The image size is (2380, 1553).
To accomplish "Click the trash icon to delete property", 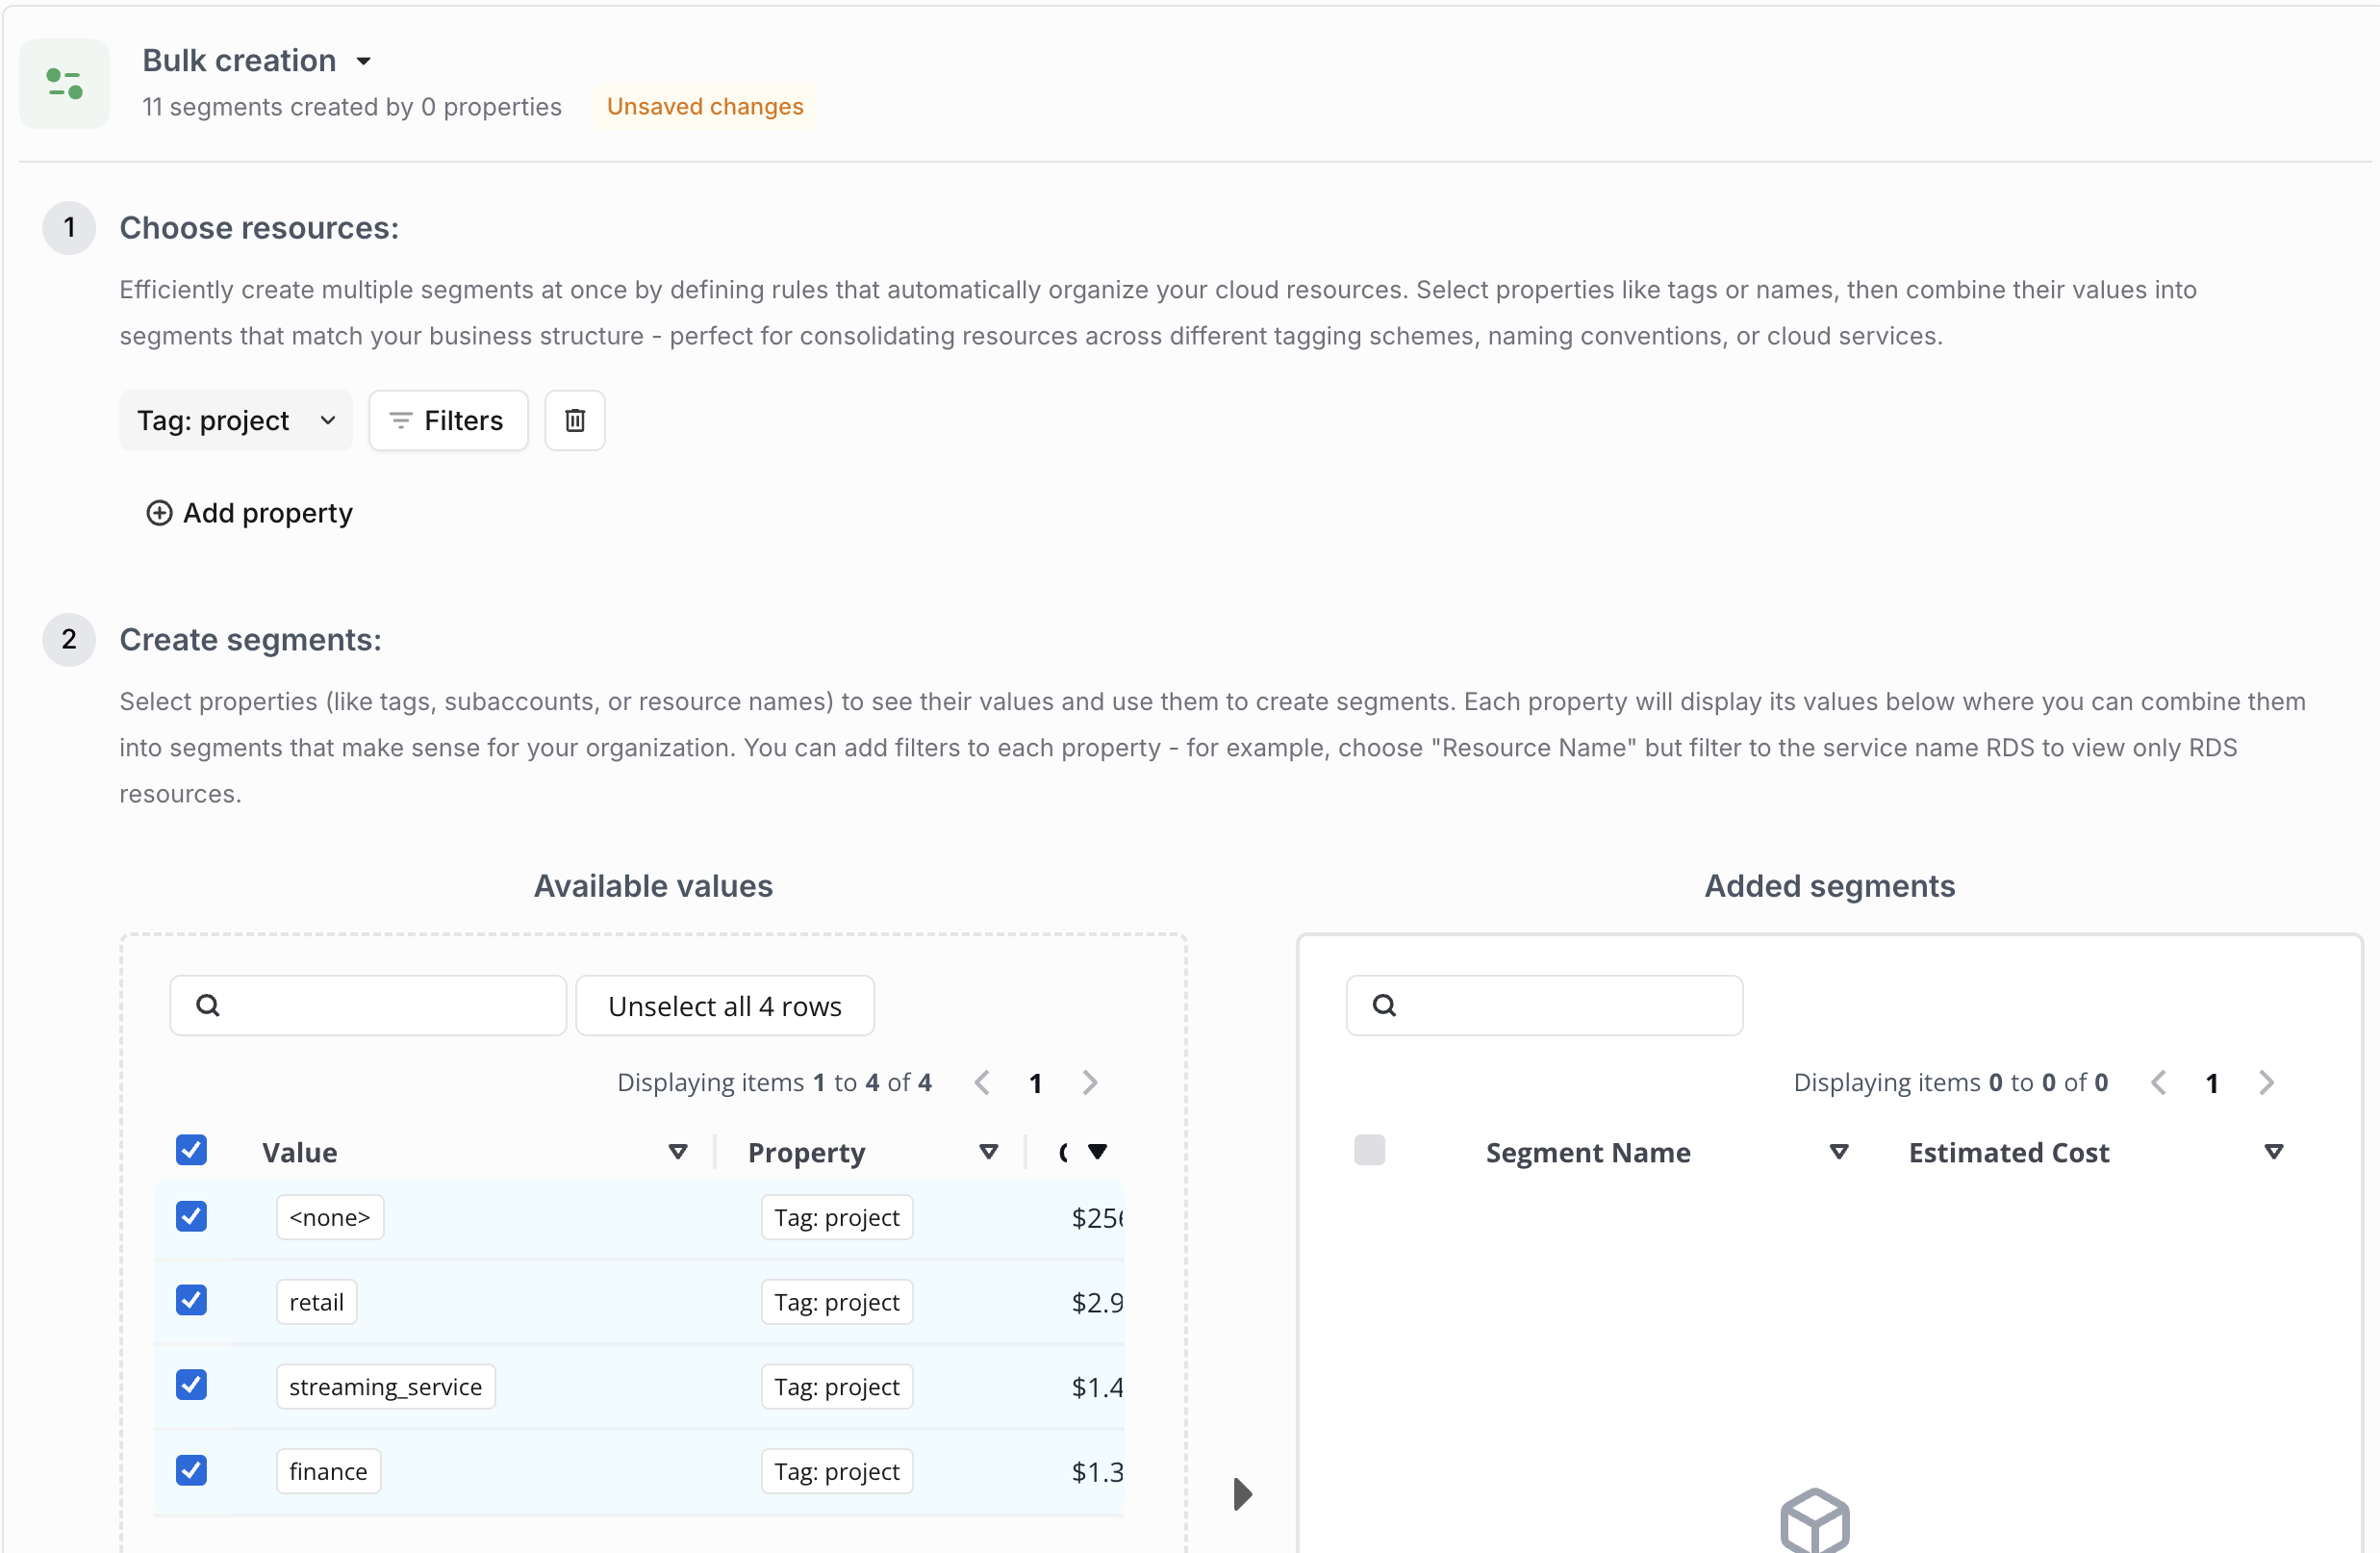I will point(574,420).
